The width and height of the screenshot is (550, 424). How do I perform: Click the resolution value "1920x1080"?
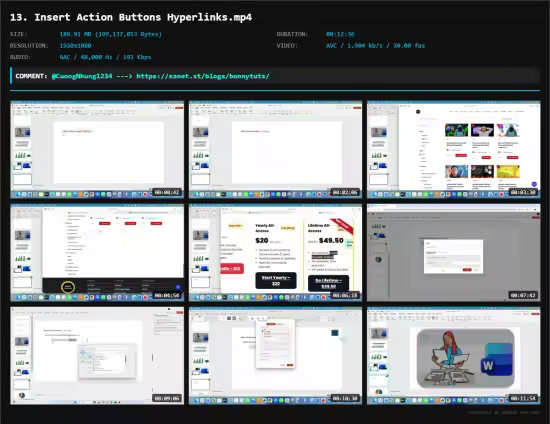[x=75, y=46]
